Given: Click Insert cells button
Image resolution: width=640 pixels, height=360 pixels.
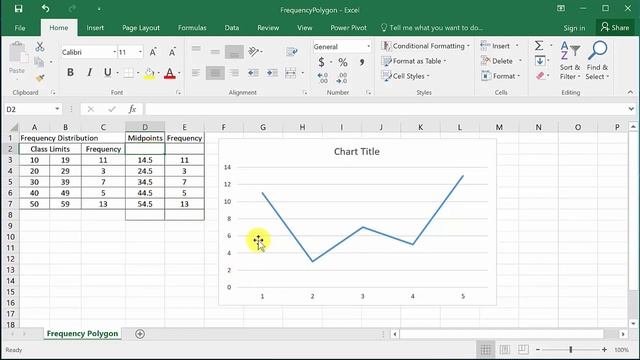Looking at the screenshot, I should [500, 46].
